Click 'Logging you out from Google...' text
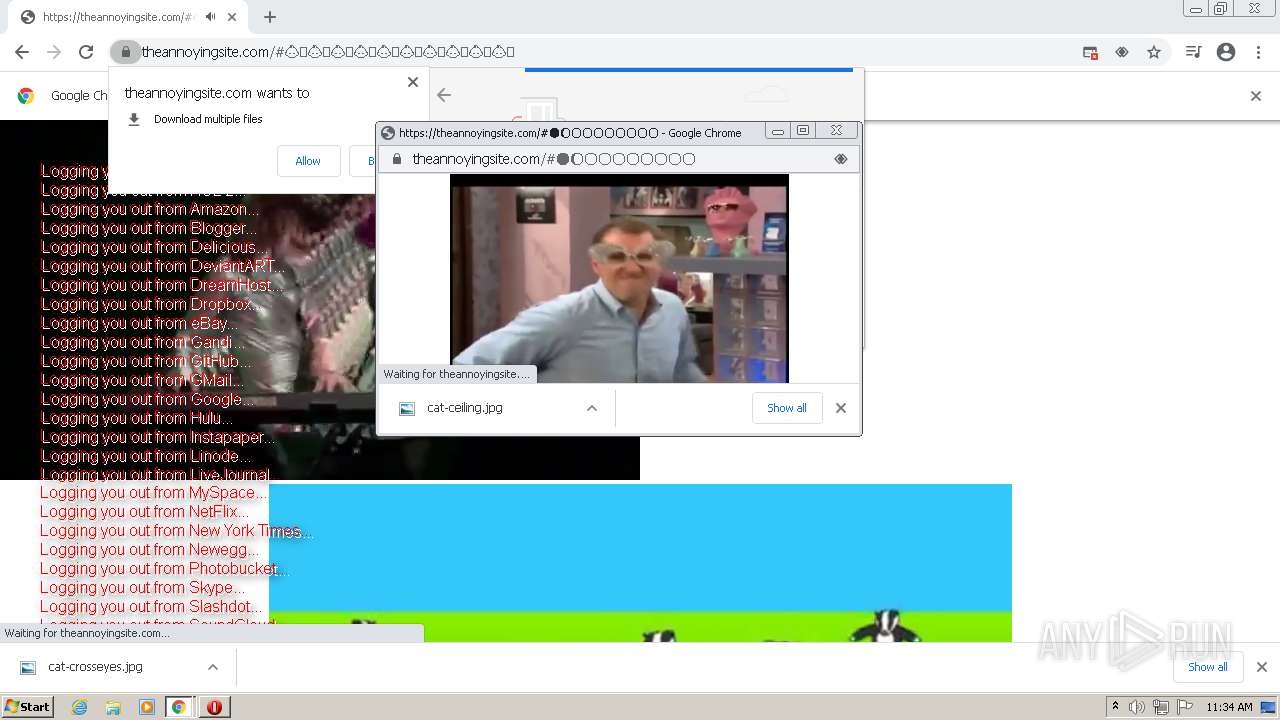 click(x=148, y=399)
